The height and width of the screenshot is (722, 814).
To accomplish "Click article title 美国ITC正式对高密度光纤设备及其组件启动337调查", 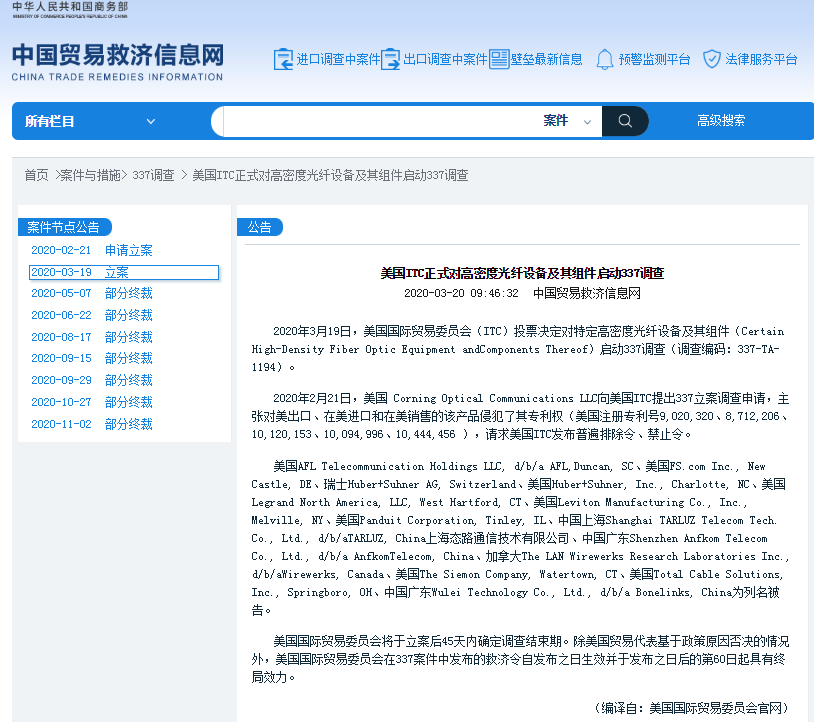I will 522,273.
